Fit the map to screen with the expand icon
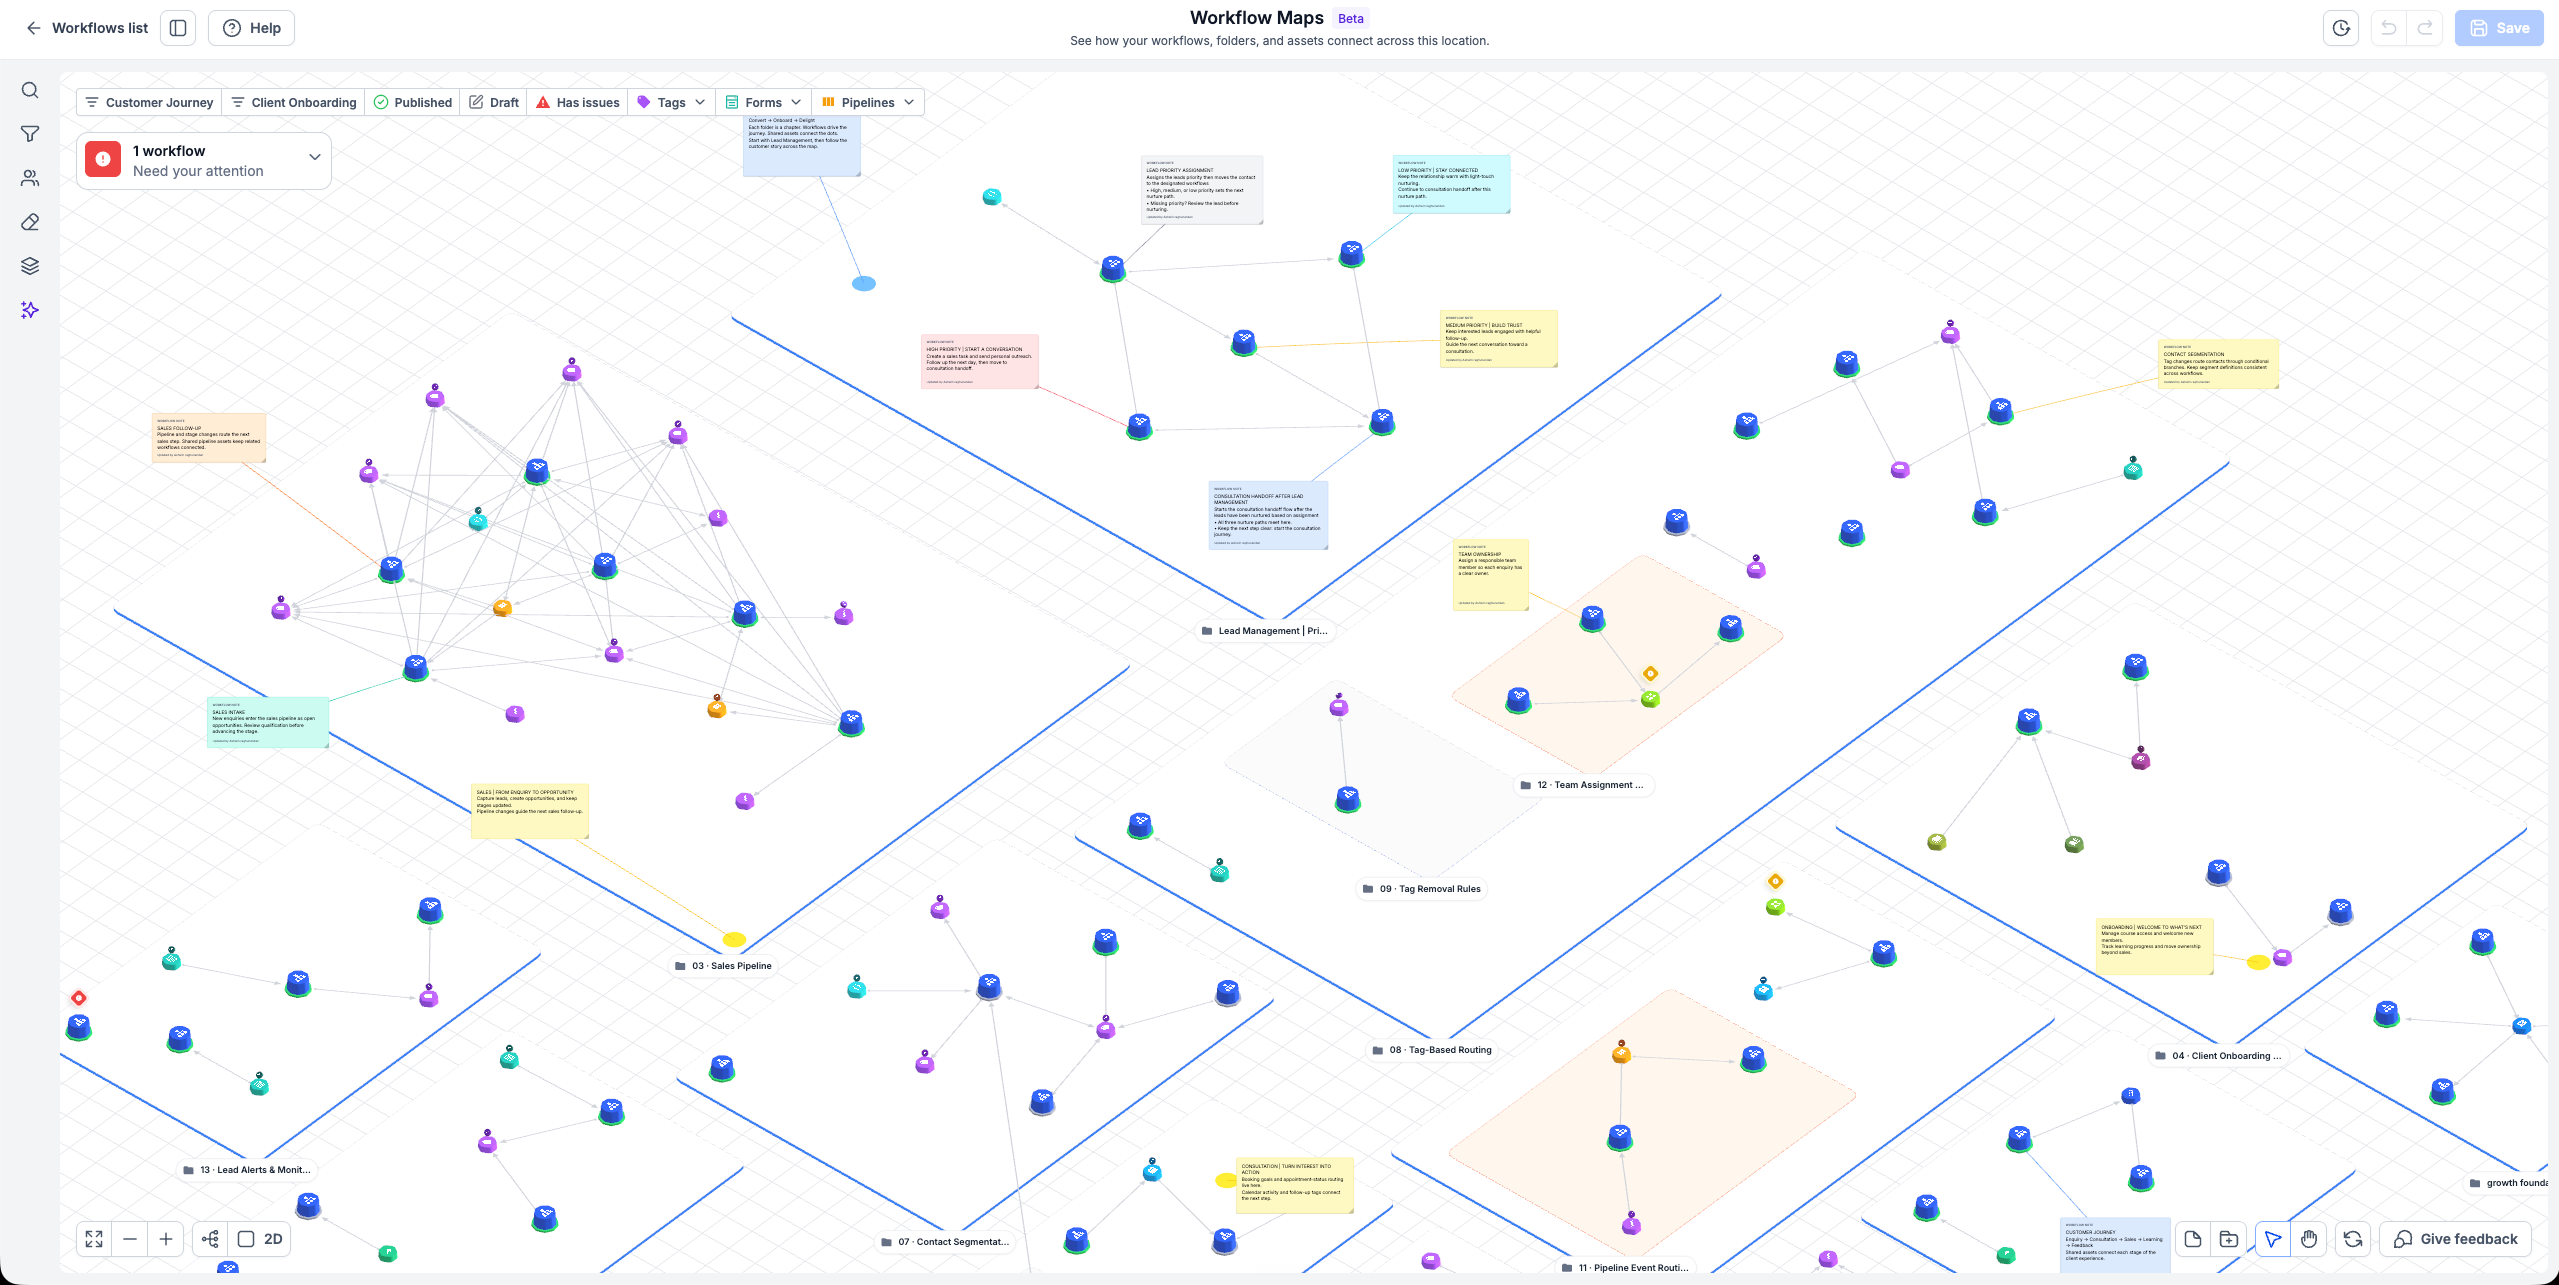The width and height of the screenshot is (2559, 1285). click(94, 1239)
